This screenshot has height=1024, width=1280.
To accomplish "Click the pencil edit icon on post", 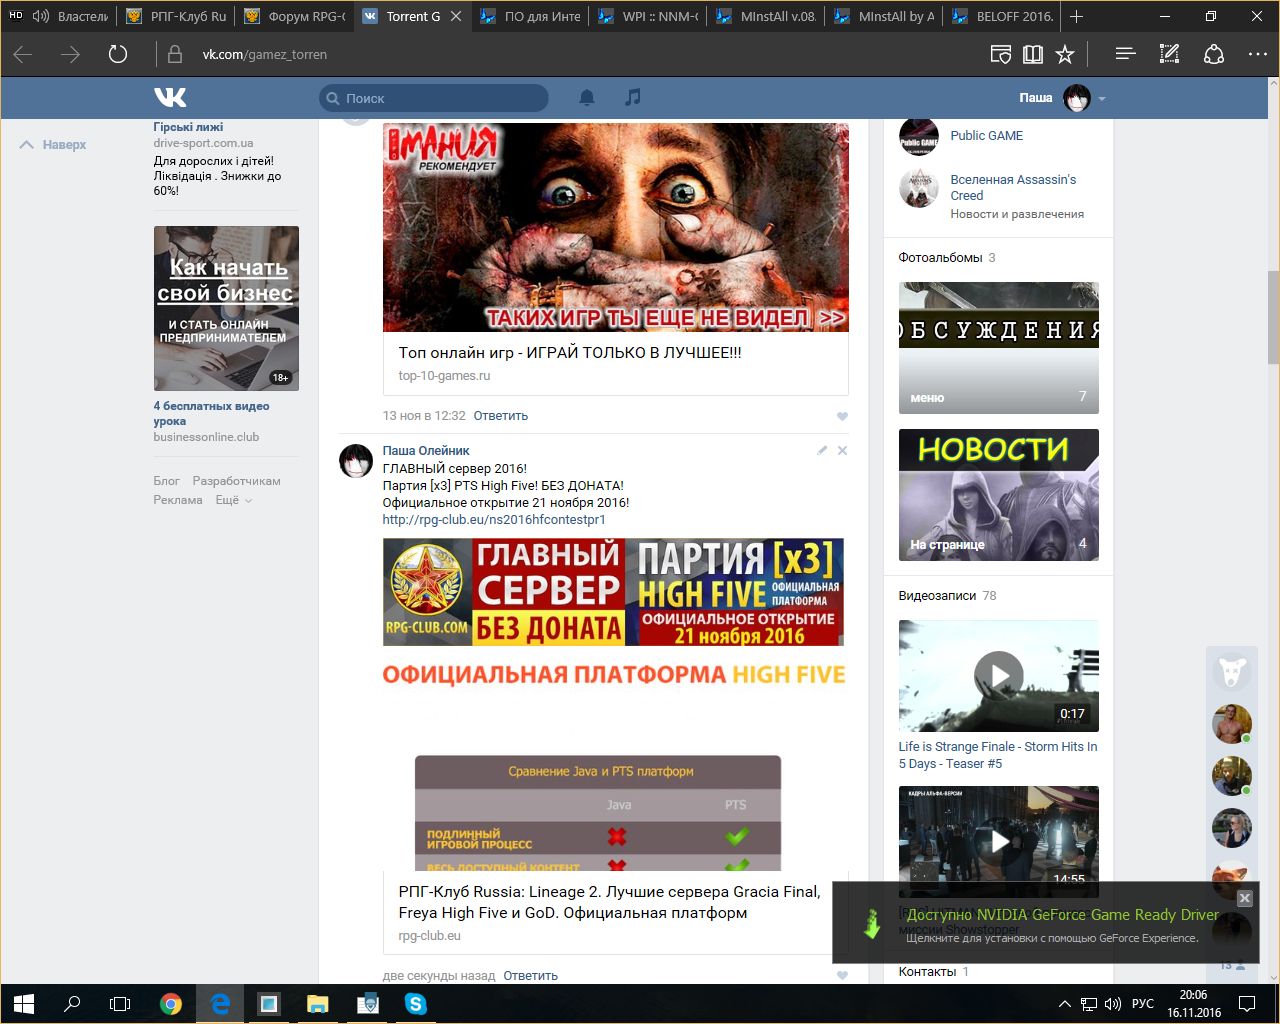I will 822,450.
